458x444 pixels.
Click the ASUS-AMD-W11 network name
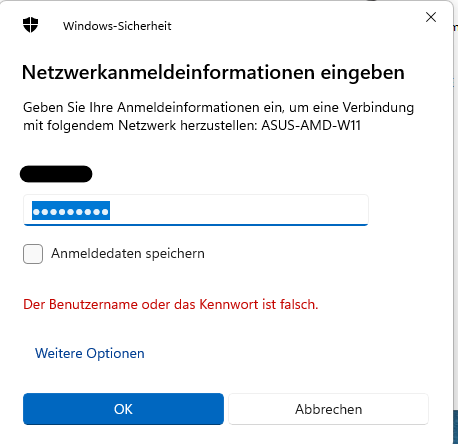[311, 126]
